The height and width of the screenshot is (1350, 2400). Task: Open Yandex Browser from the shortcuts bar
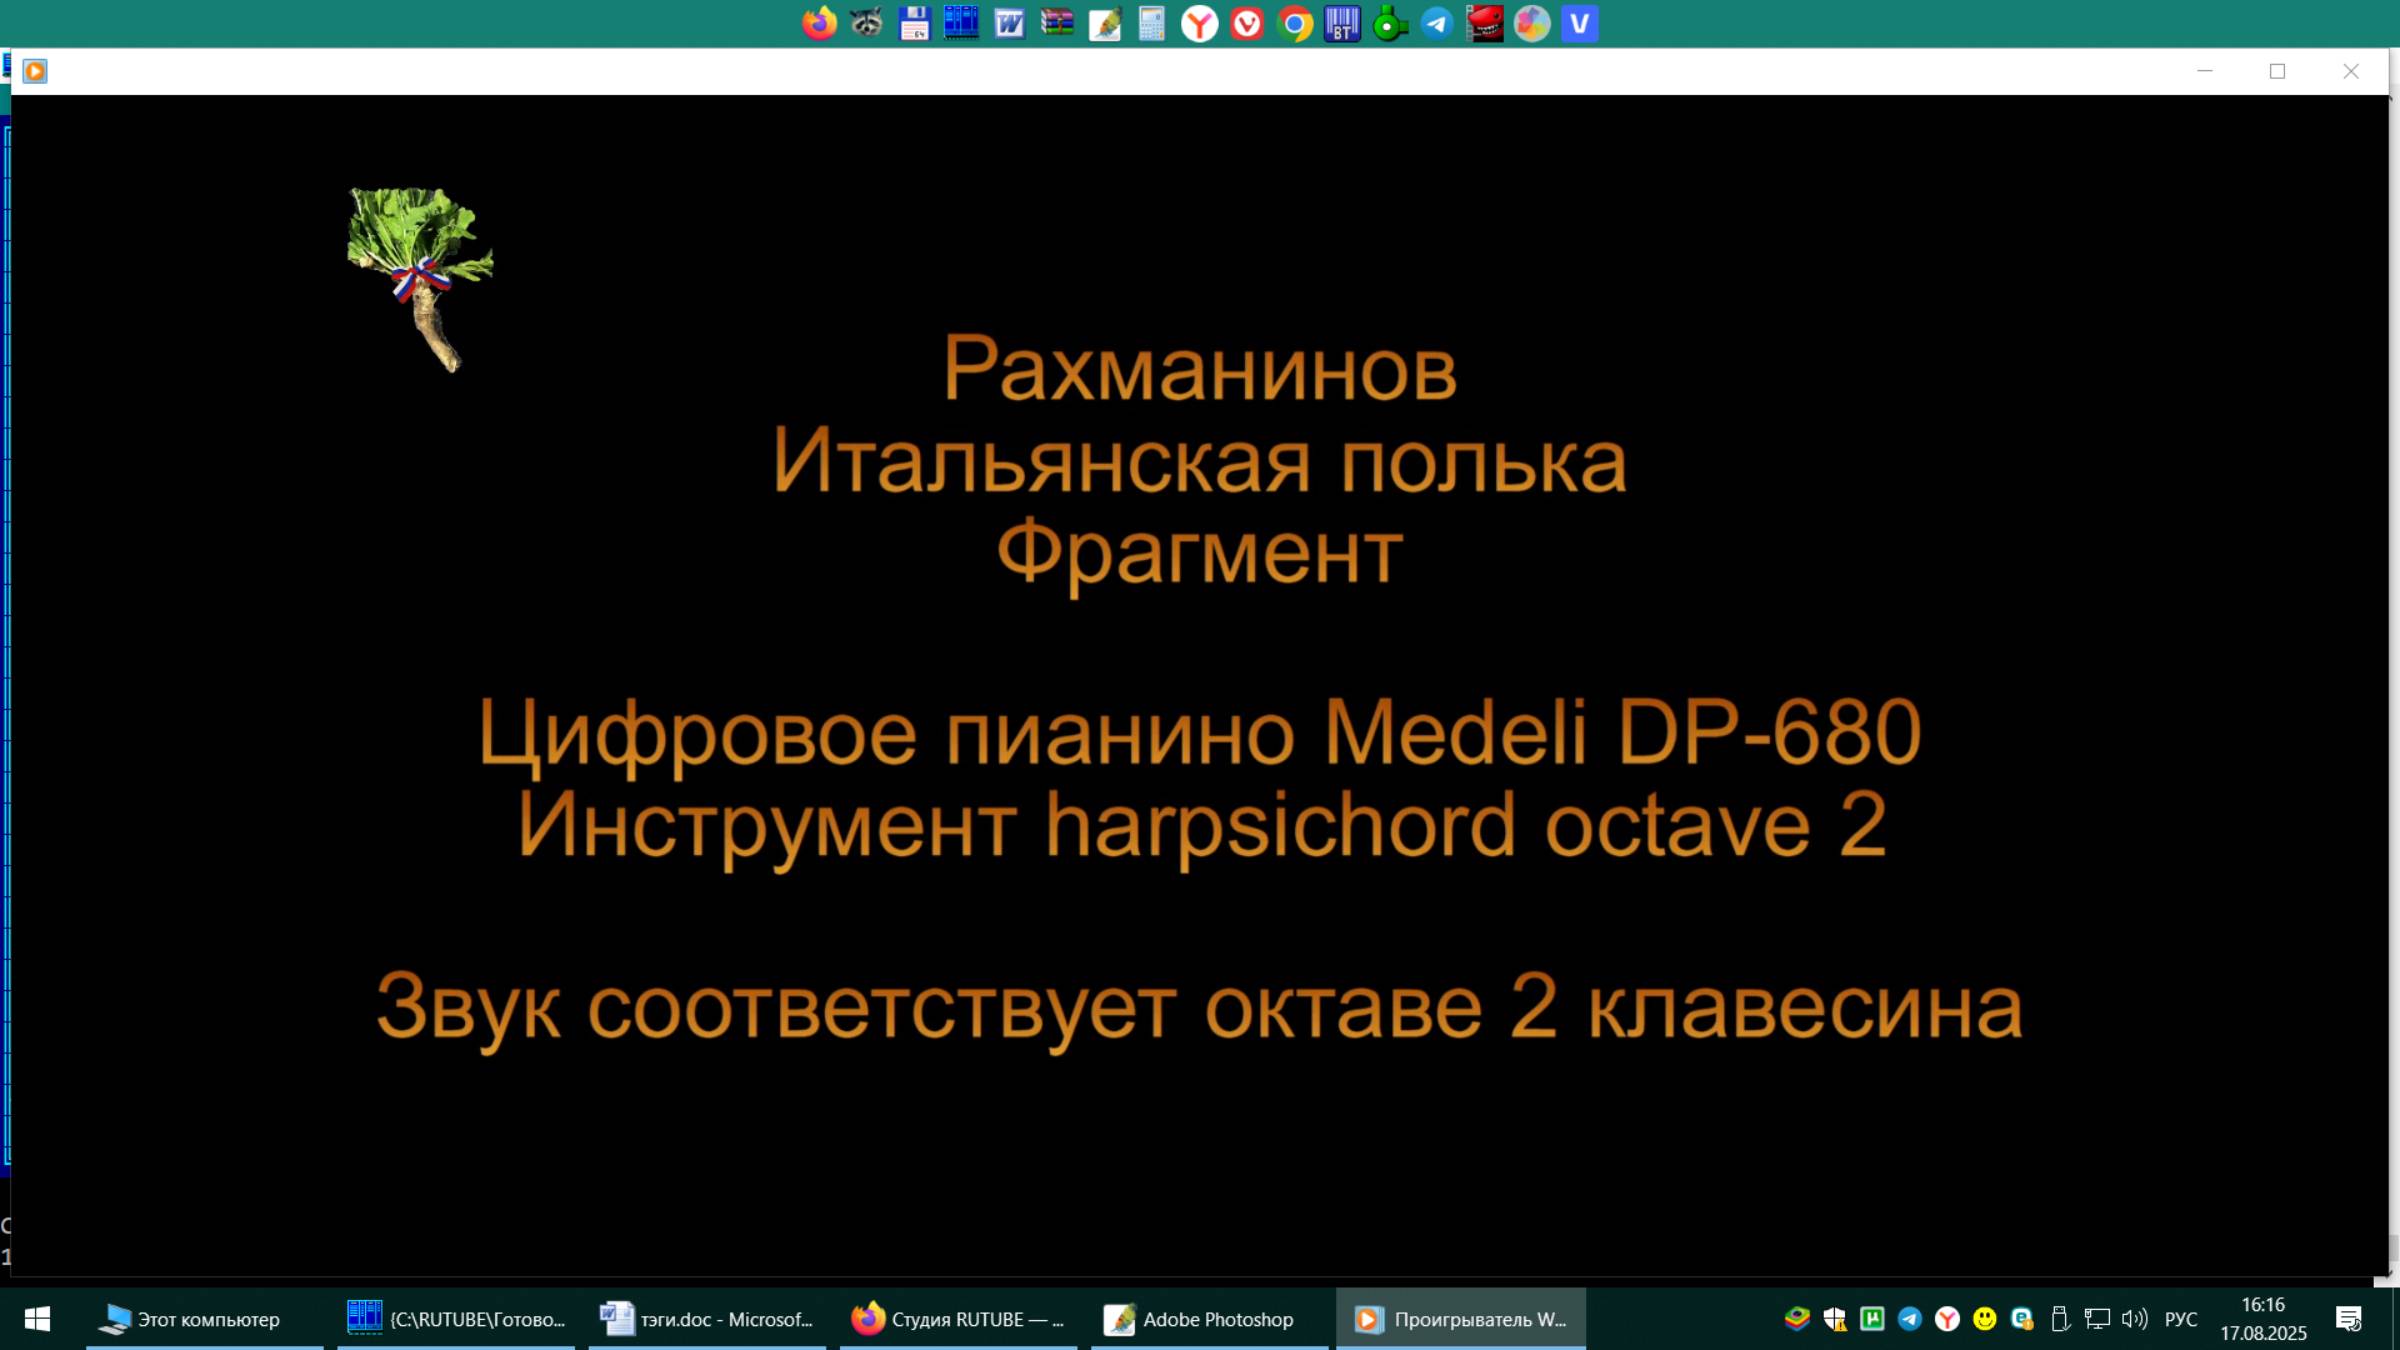[1199, 24]
